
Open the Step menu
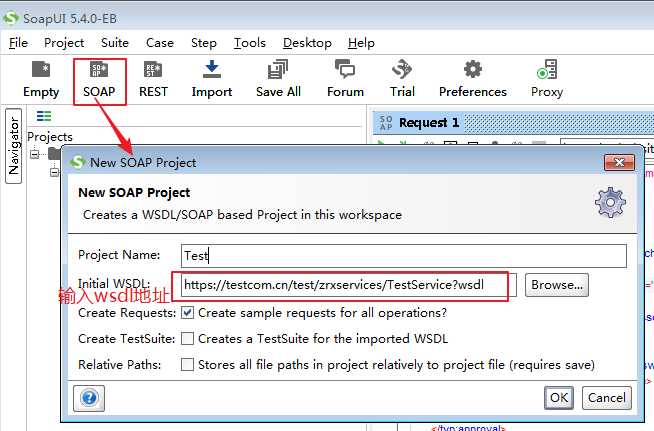(x=204, y=43)
